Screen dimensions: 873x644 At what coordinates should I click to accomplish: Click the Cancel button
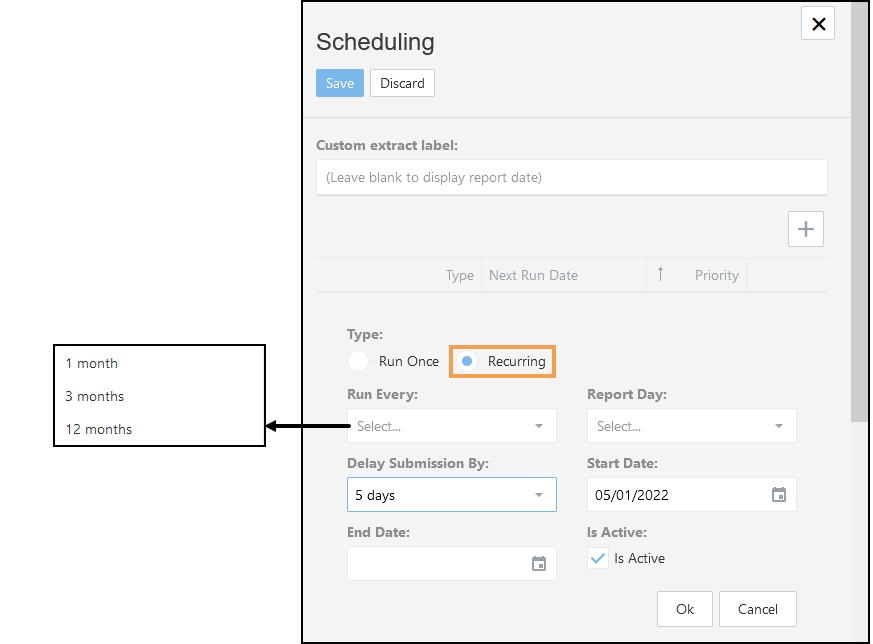point(757,609)
